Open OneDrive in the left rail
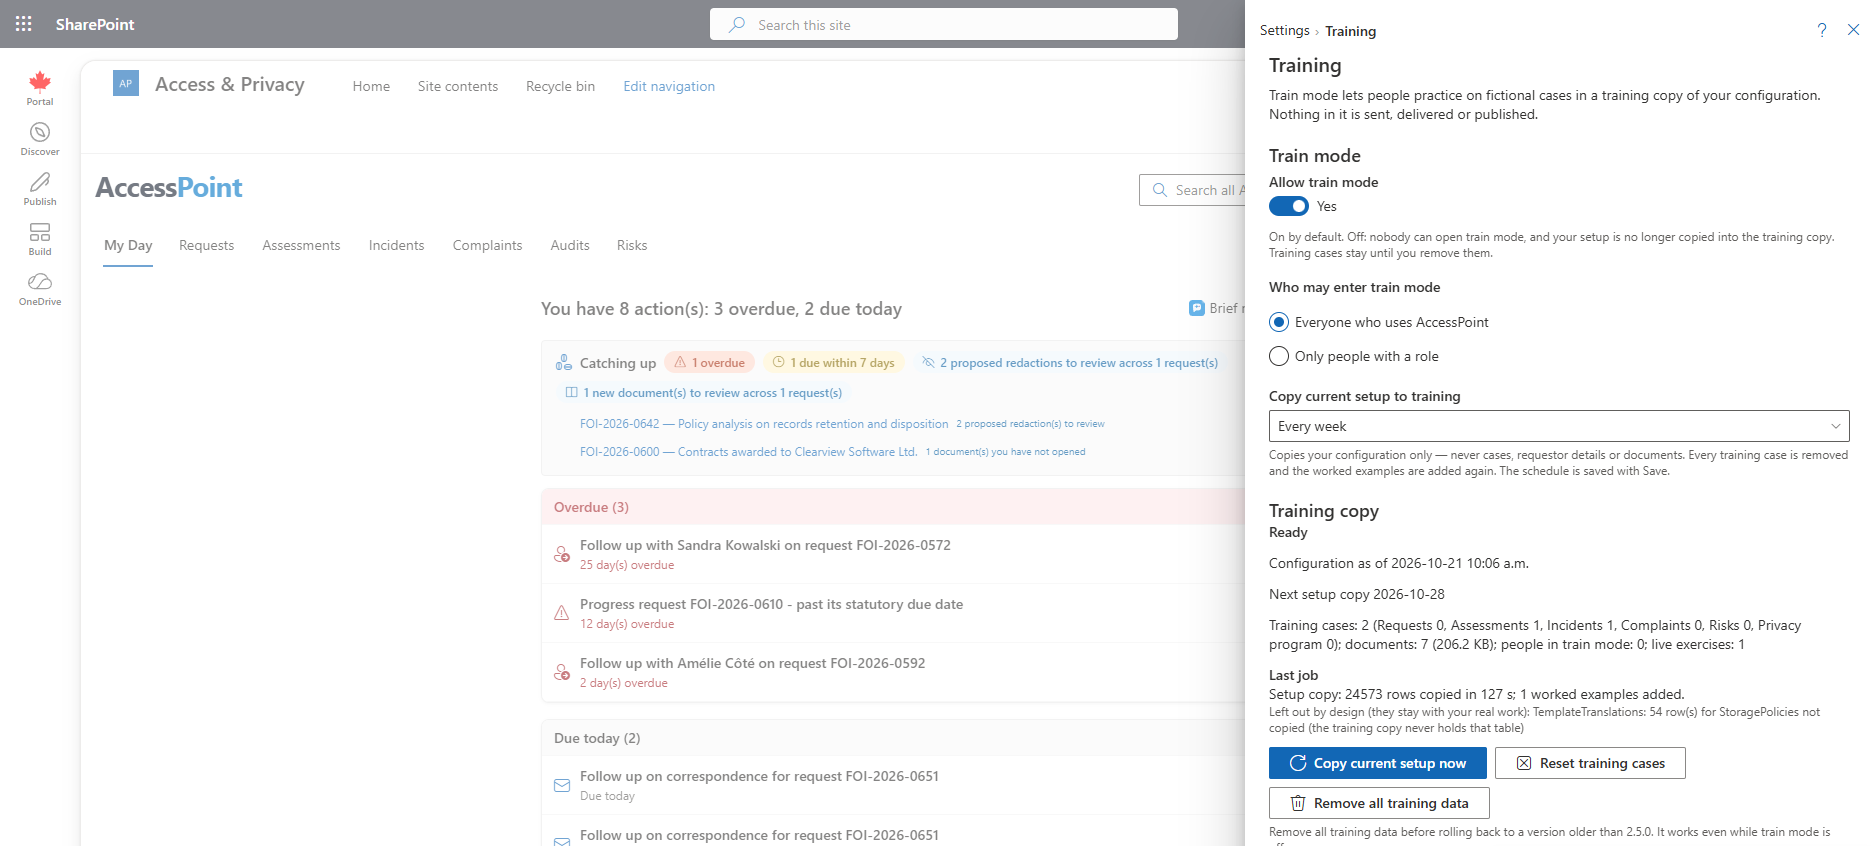This screenshot has height=846, width=1872. click(40, 289)
